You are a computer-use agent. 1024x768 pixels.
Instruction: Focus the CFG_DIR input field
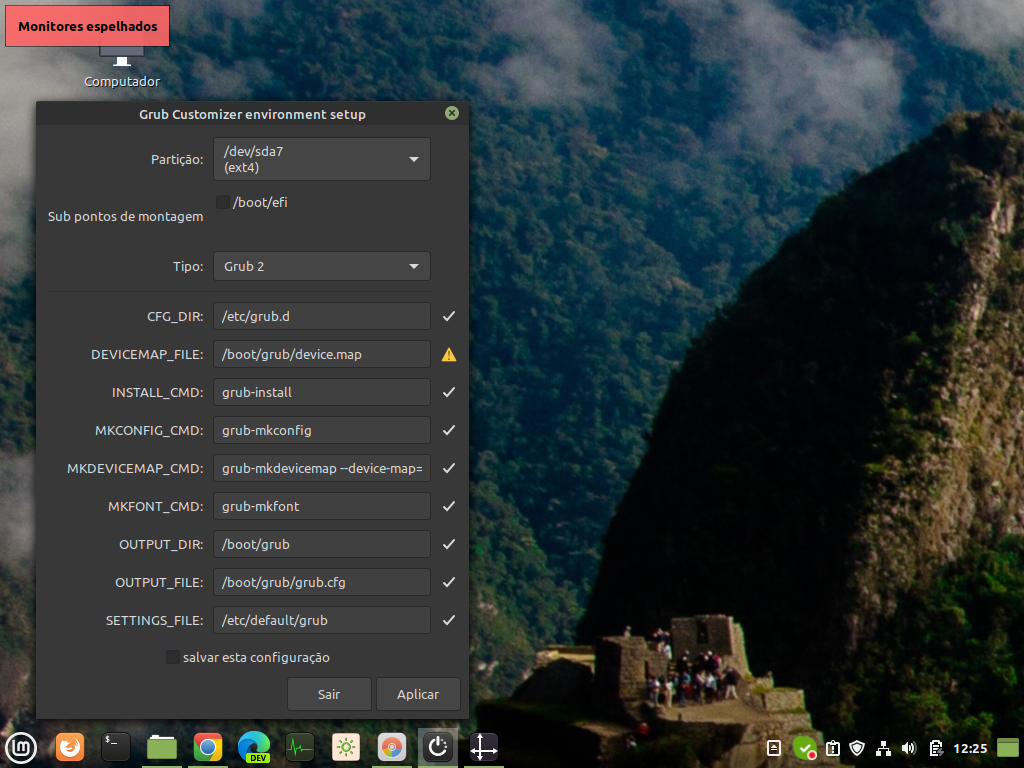point(321,316)
